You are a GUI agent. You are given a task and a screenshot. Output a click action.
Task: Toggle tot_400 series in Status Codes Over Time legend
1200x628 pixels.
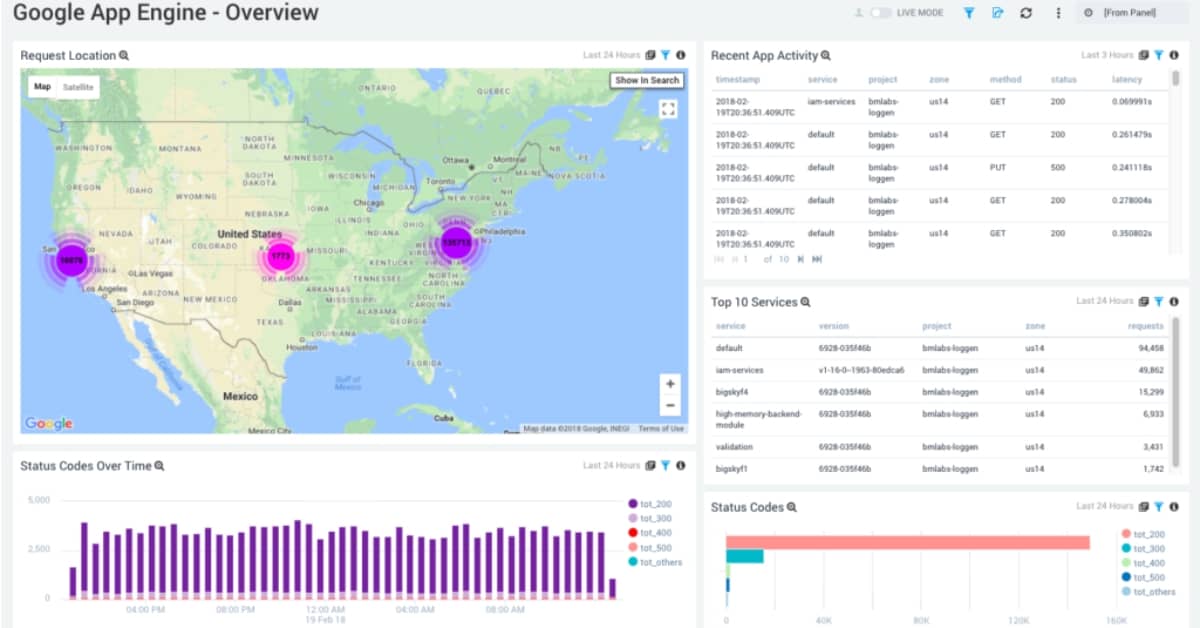point(650,533)
